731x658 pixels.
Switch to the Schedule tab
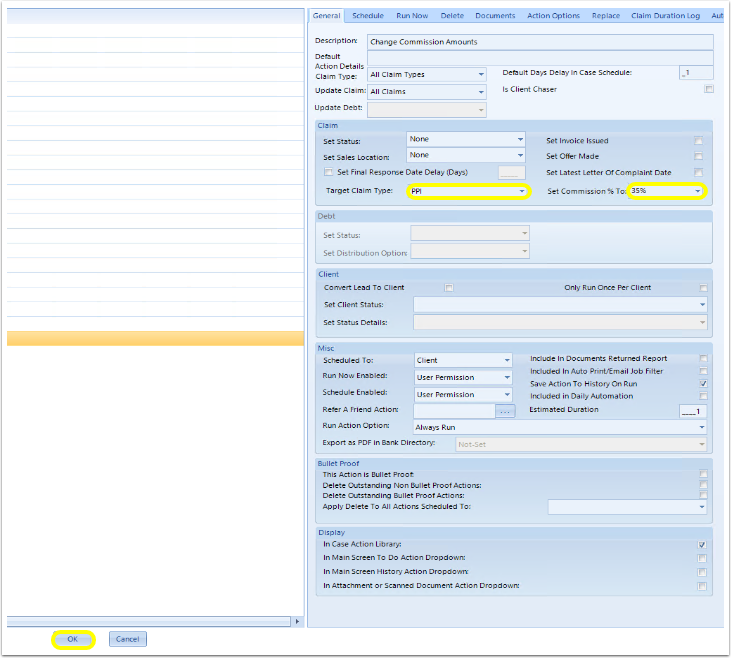click(368, 16)
